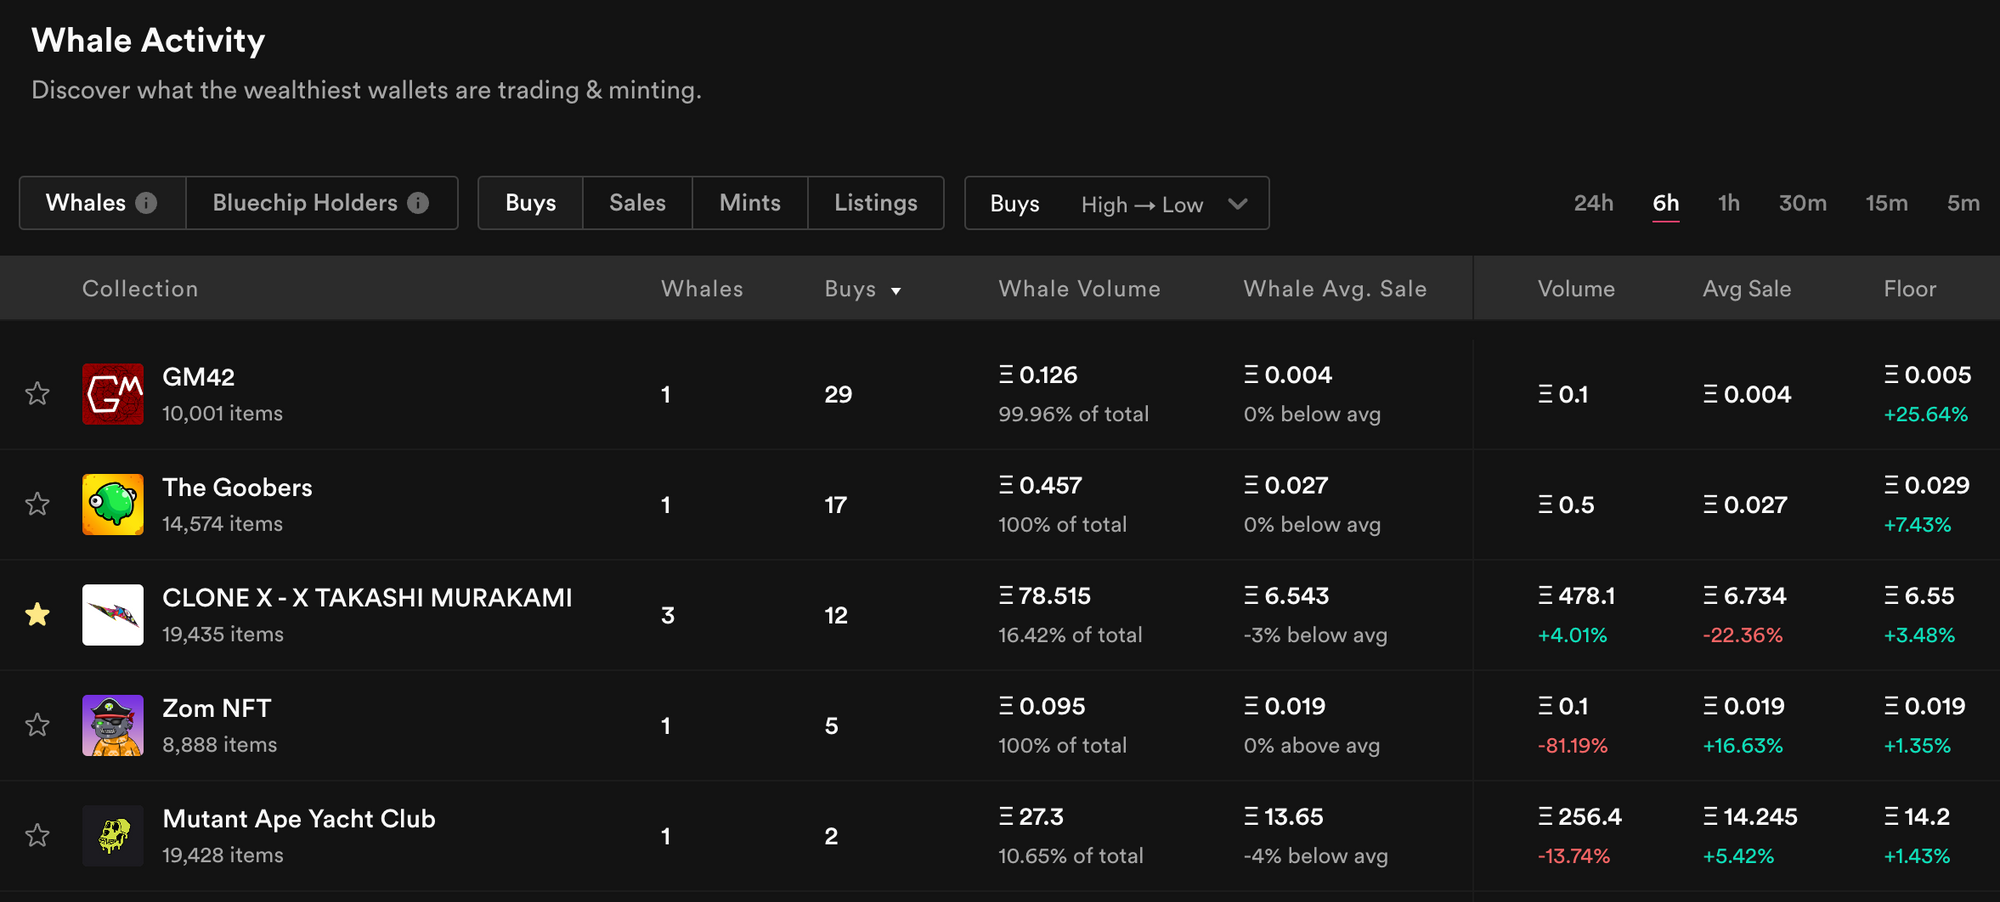Screen dimensions: 2000x902
Task: Switch to the Mints activity tab
Action: tap(750, 203)
